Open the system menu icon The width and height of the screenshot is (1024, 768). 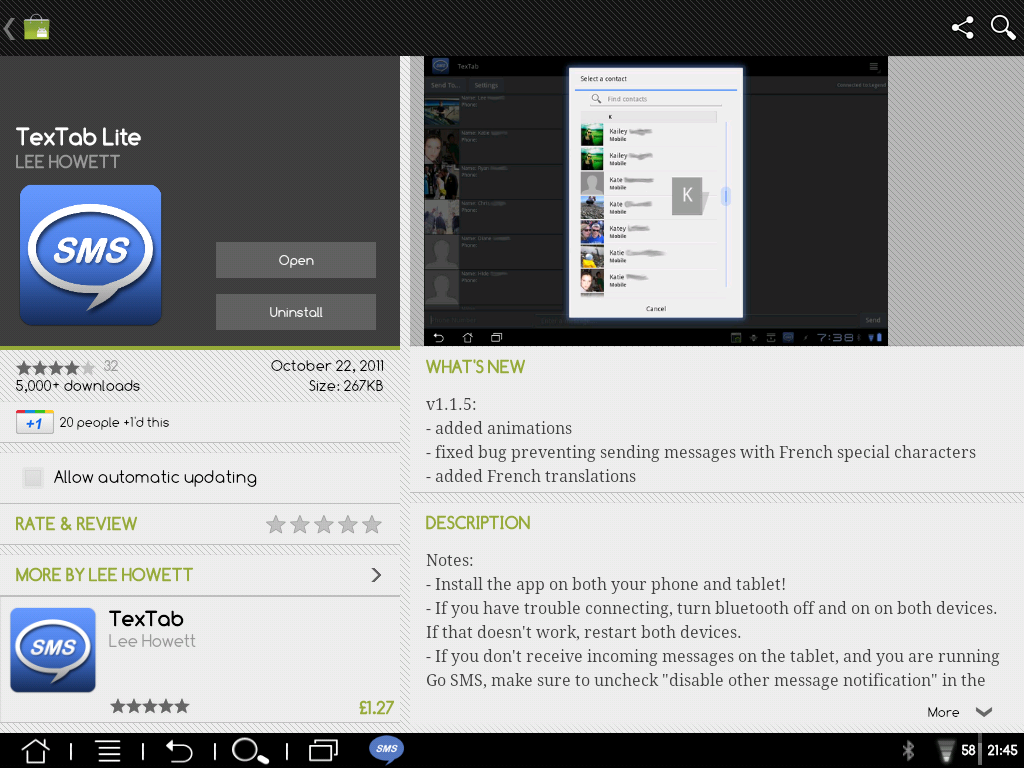click(109, 751)
